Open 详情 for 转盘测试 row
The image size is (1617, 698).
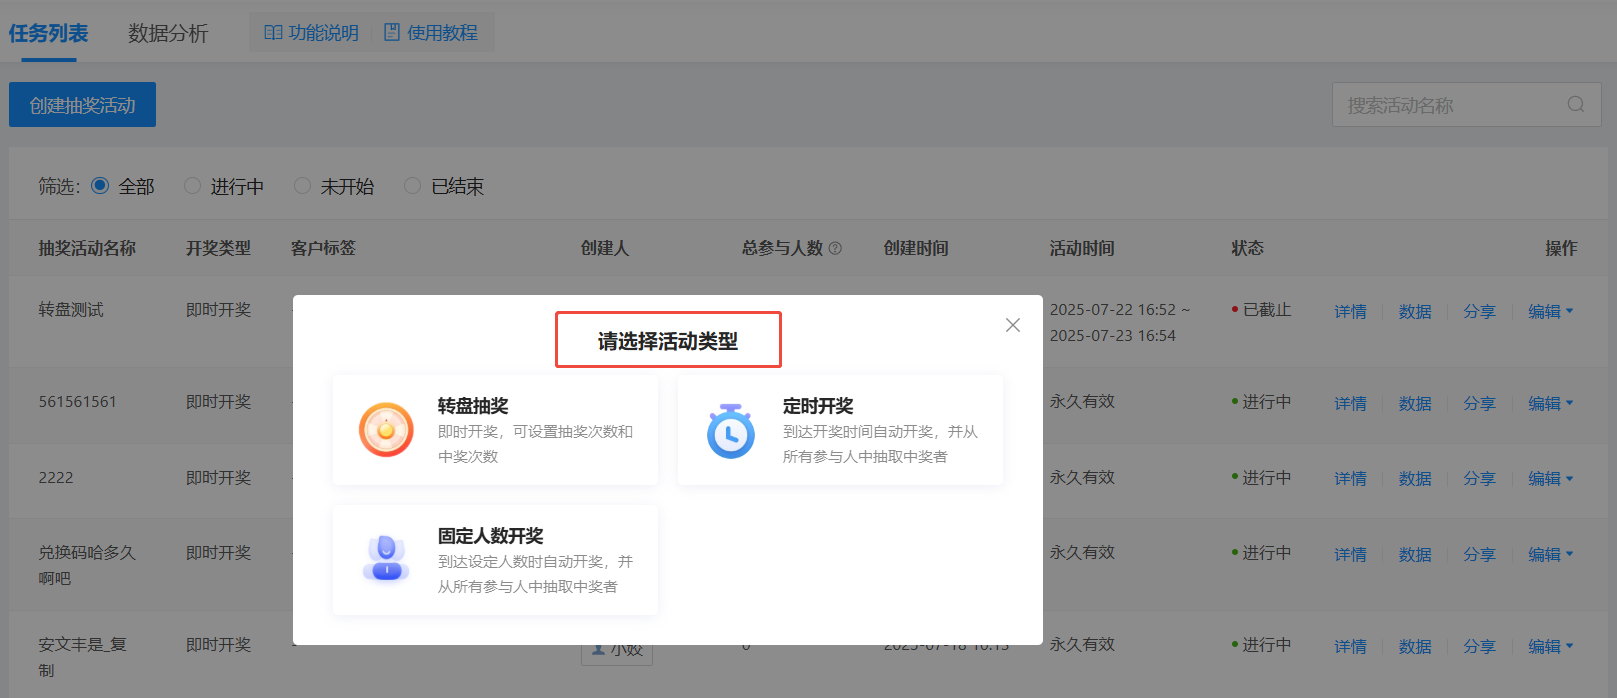(x=1350, y=311)
